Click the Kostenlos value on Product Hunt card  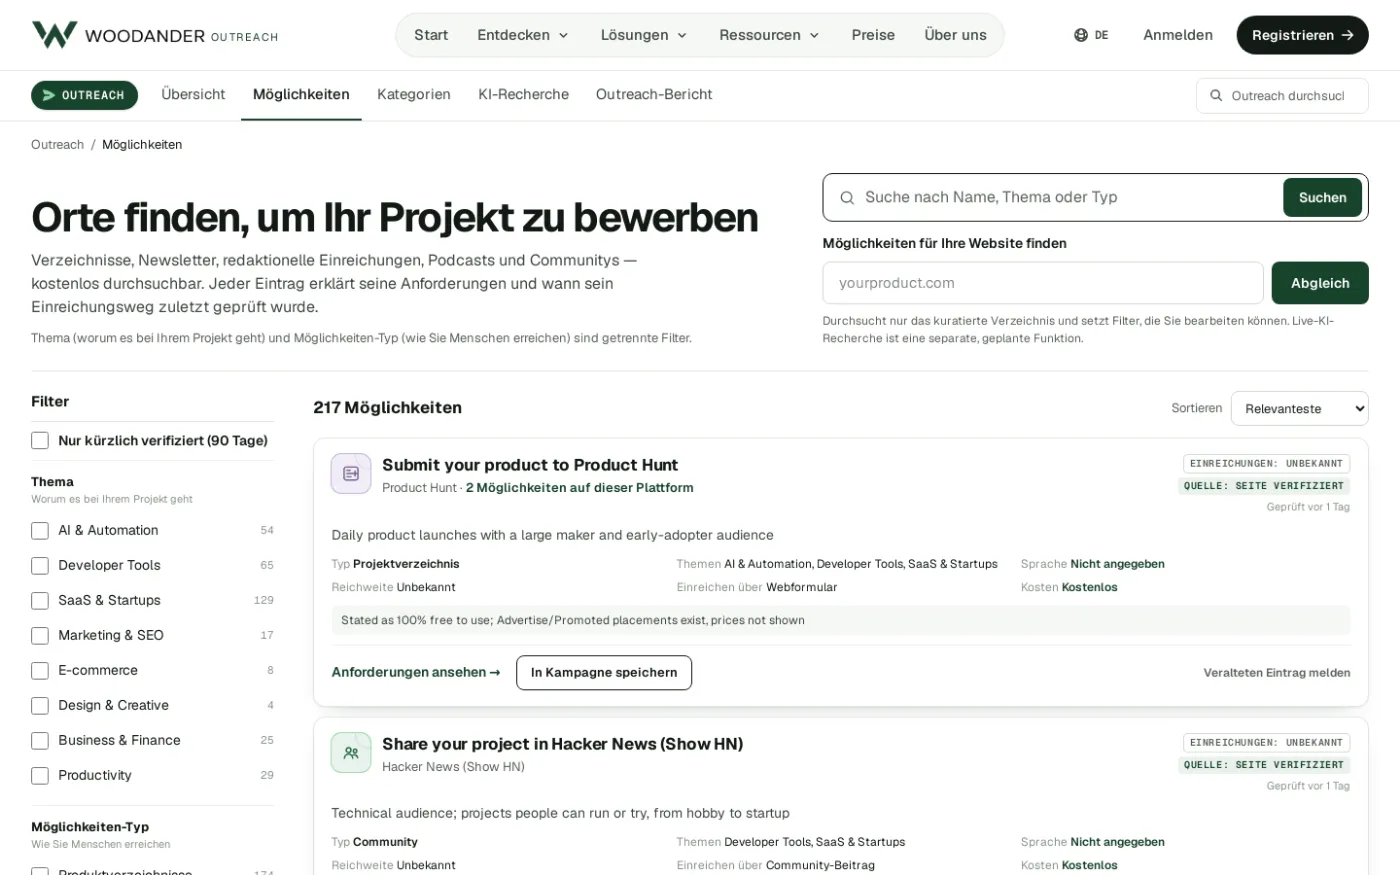coord(1090,588)
